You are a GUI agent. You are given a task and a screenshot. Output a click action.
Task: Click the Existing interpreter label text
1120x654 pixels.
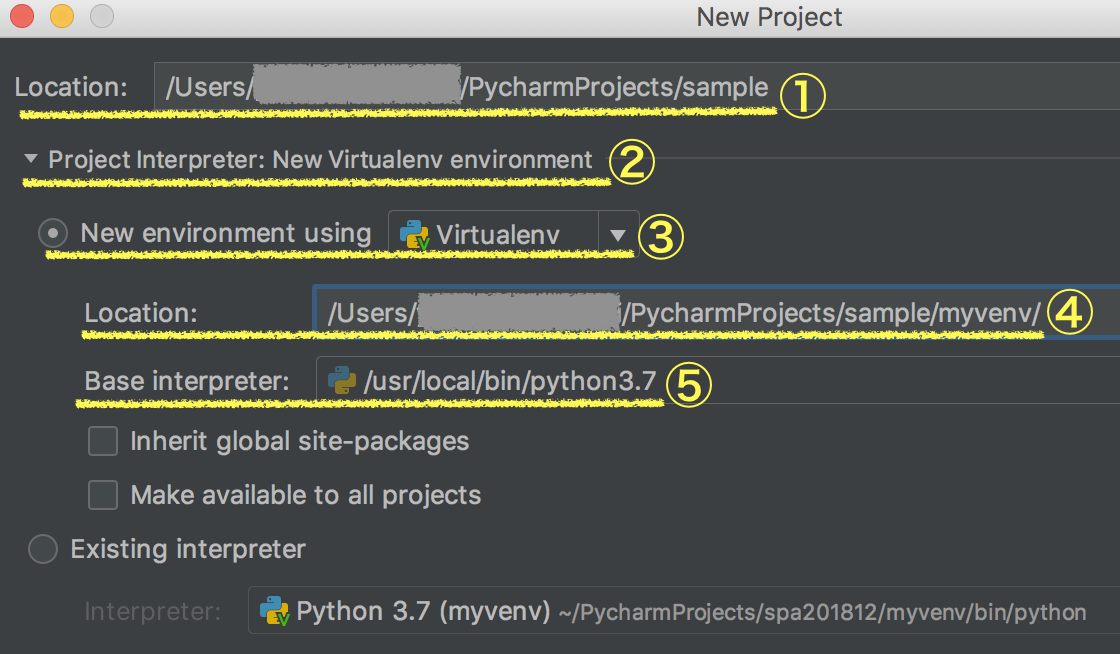tap(188, 549)
